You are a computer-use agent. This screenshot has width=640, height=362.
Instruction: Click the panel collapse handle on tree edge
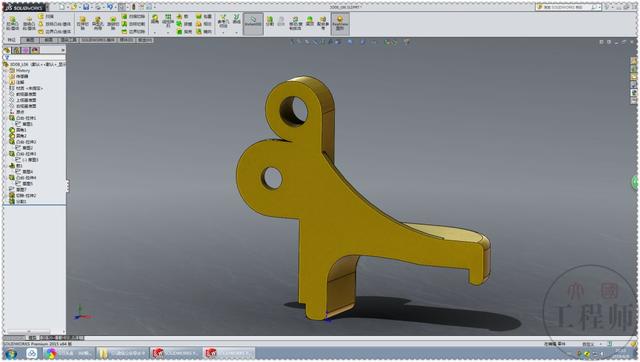click(67, 187)
